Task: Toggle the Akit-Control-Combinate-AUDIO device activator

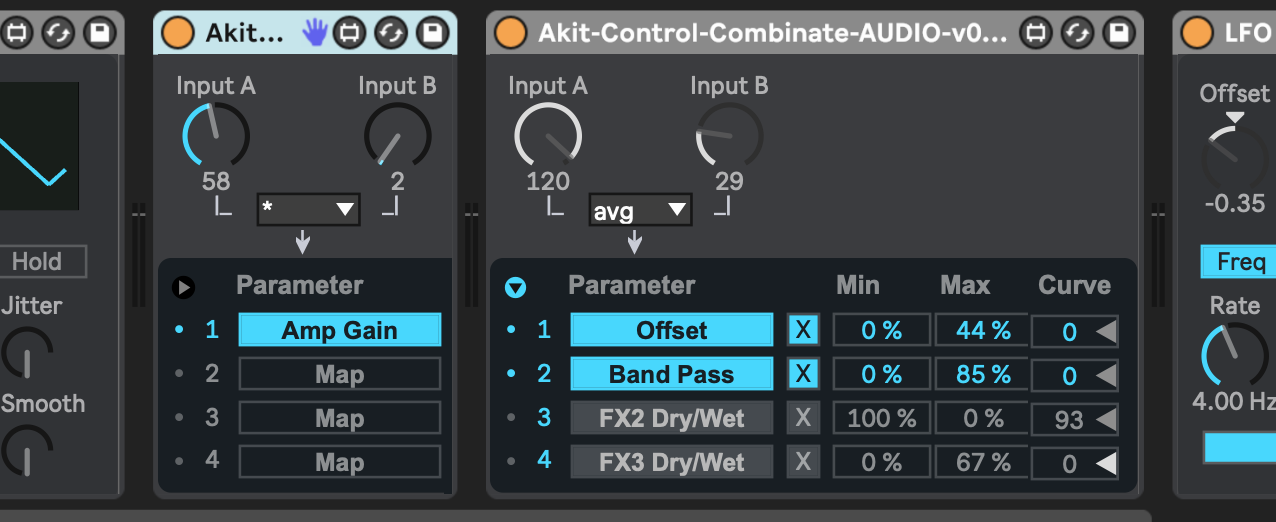Action: [510, 33]
